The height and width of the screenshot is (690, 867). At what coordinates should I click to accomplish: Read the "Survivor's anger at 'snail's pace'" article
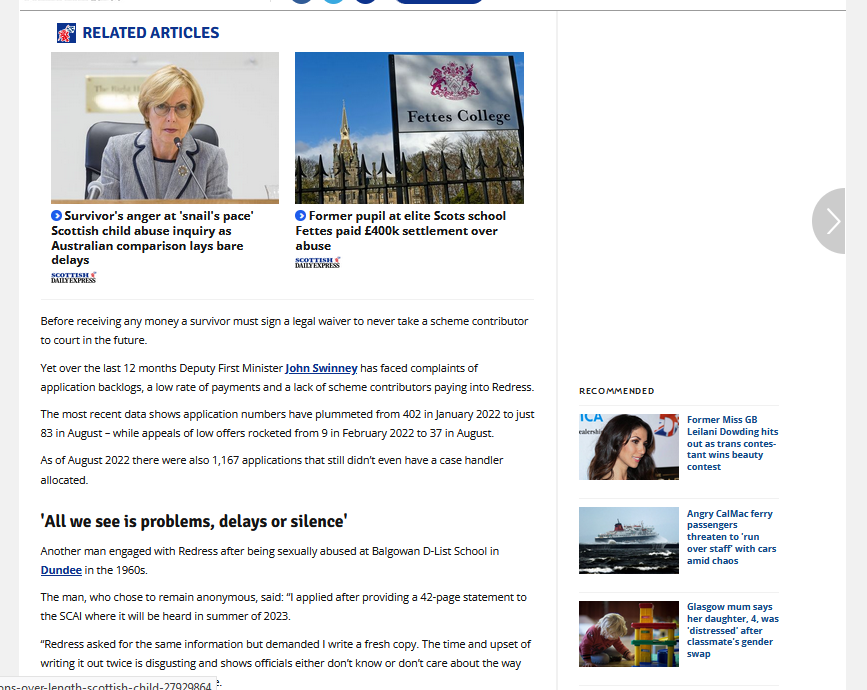[152, 238]
